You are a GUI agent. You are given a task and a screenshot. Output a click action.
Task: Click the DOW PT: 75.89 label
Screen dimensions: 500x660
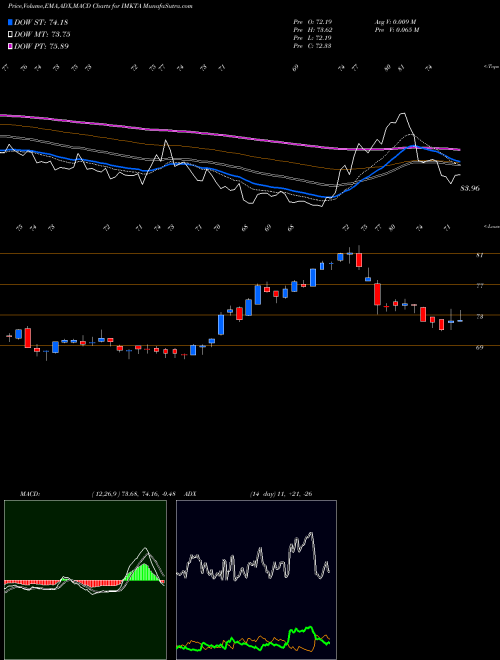pyautogui.click(x=41, y=46)
